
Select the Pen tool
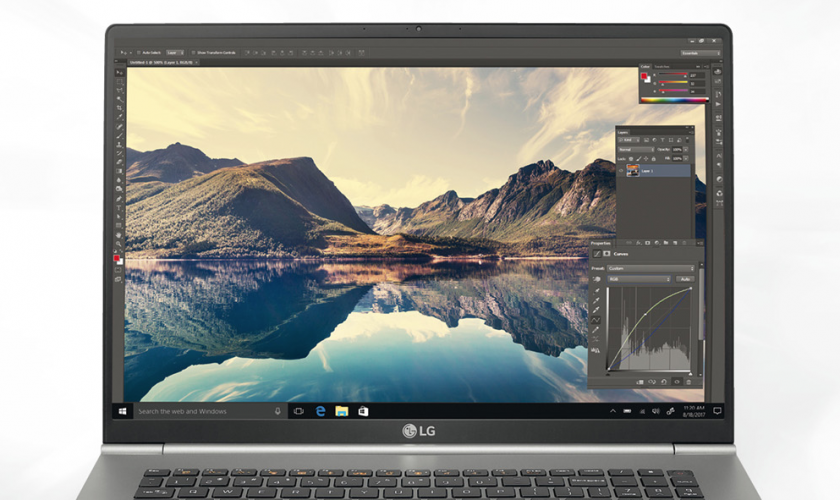(x=119, y=199)
